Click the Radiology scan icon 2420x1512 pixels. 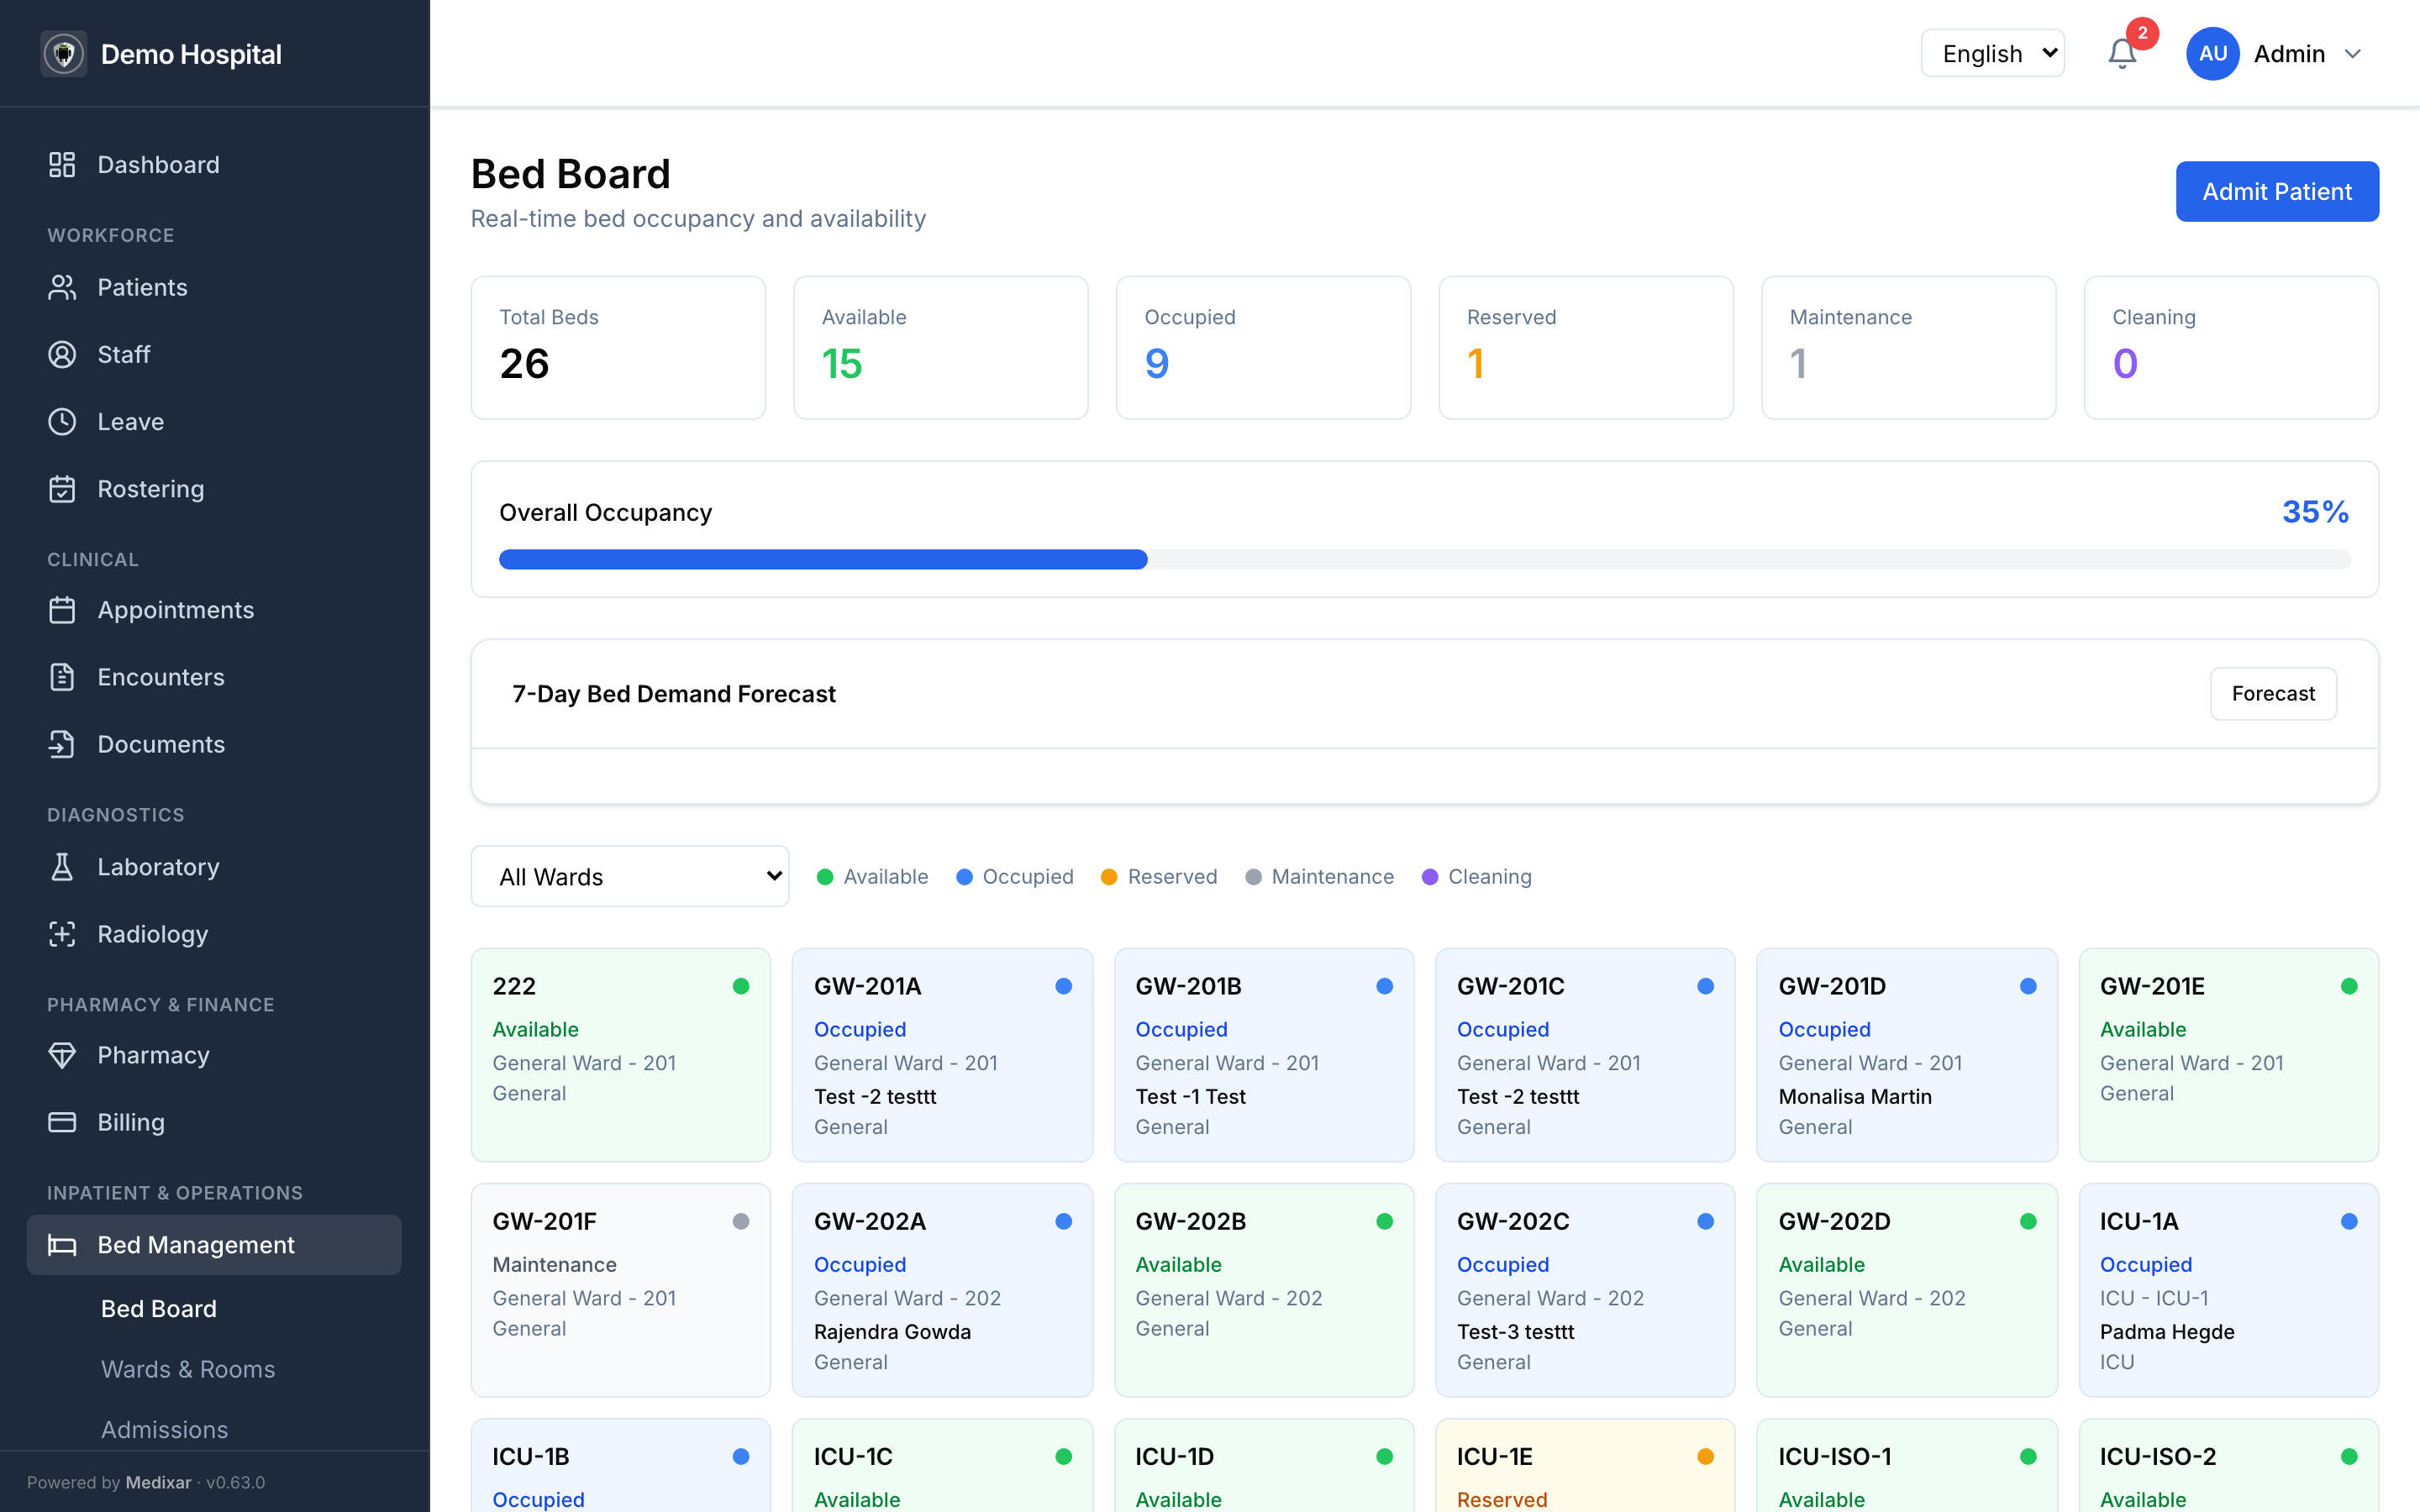(62, 934)
